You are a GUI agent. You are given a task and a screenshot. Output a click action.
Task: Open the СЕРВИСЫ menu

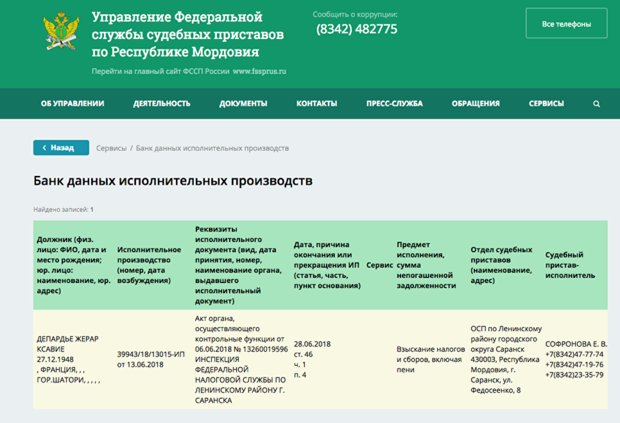(x=546, y=104)
